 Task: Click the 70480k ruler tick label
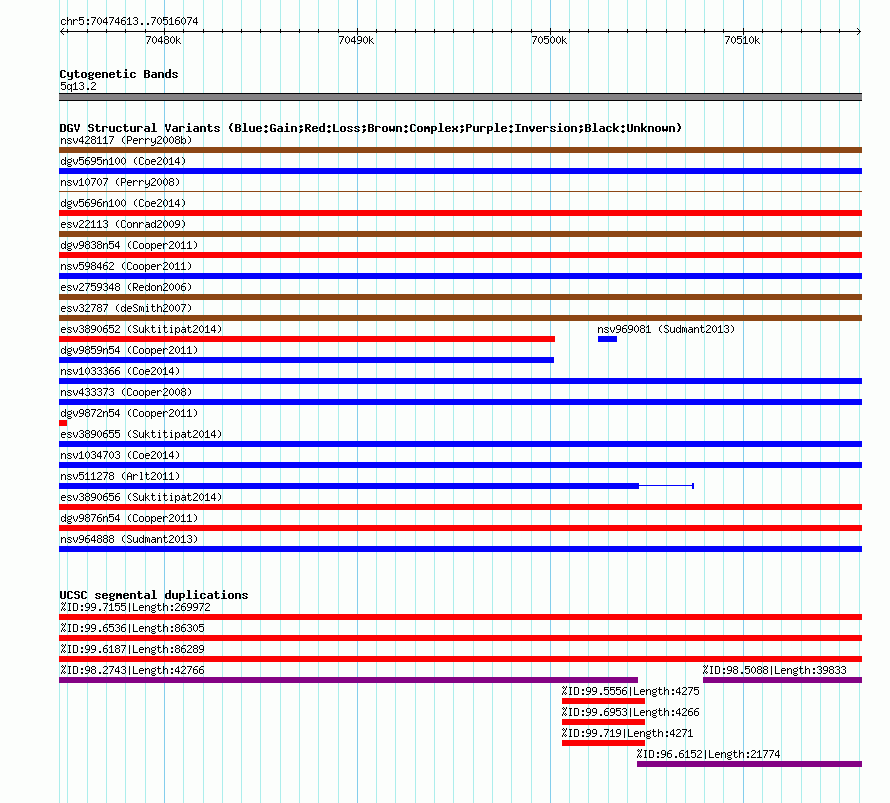coord(163,40)
